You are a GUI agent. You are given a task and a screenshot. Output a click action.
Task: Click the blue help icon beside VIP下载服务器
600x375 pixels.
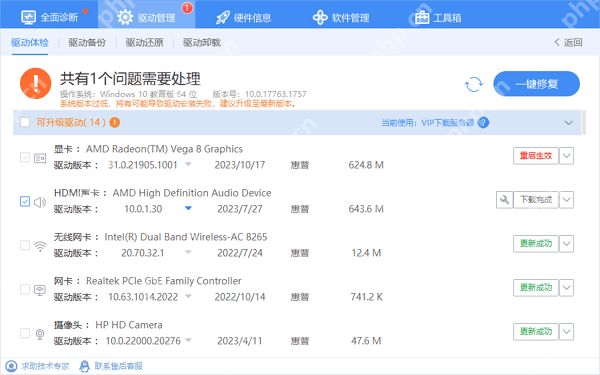(x=483, y=122)
